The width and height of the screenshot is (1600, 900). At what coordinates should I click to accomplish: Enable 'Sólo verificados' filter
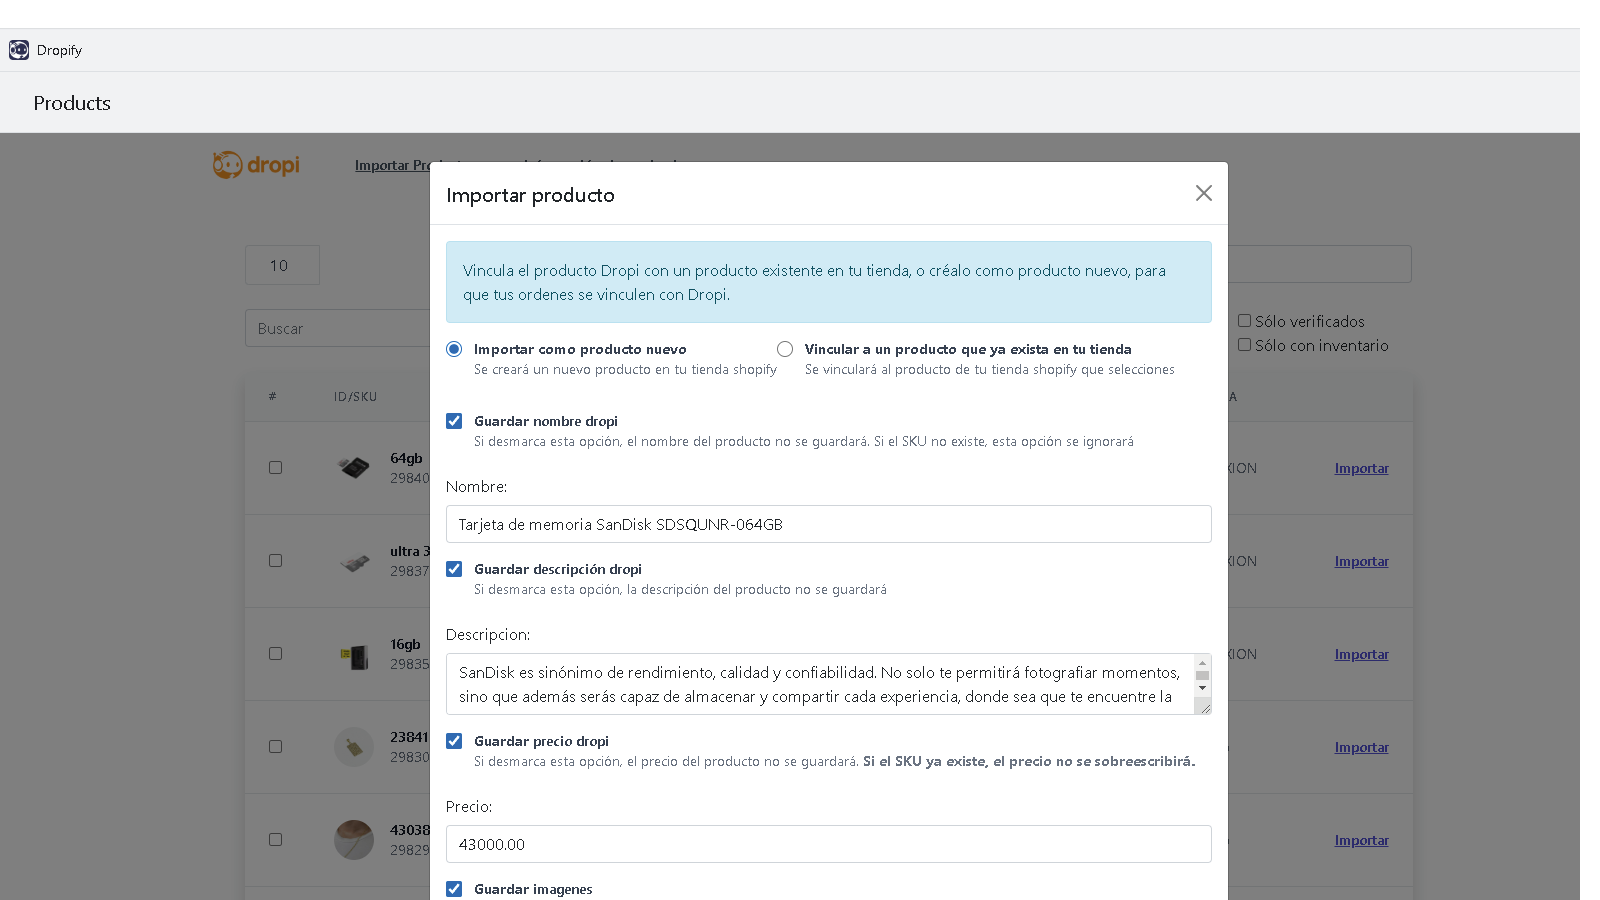click(1245, 320)
